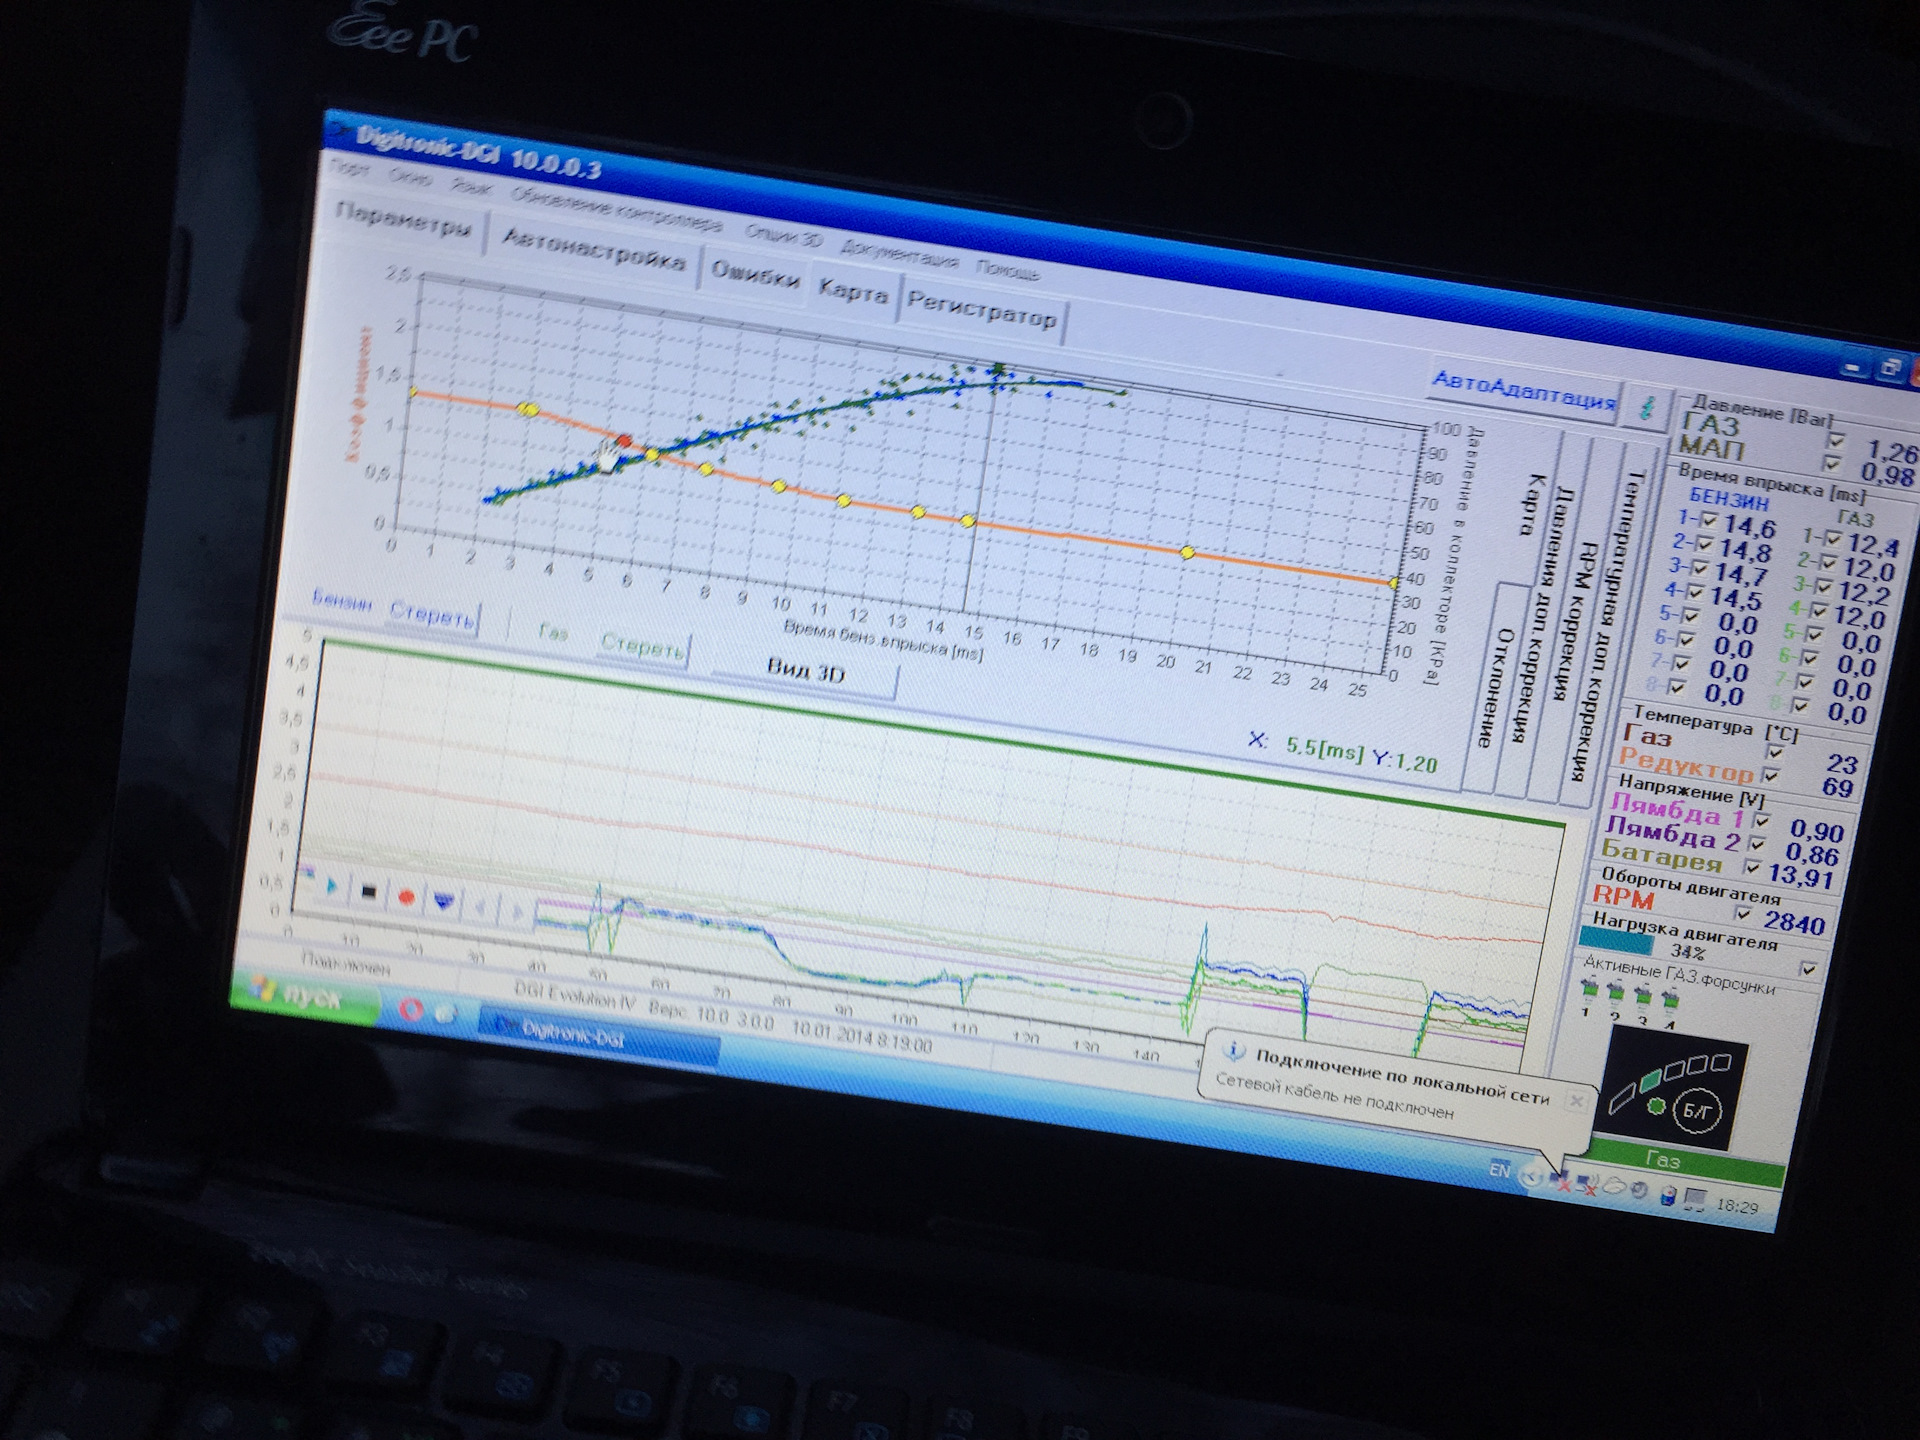1920x1440 pixels.
Task: Open the Автонастройка tab
Action: pyautogui.click(x=594, y=248)
